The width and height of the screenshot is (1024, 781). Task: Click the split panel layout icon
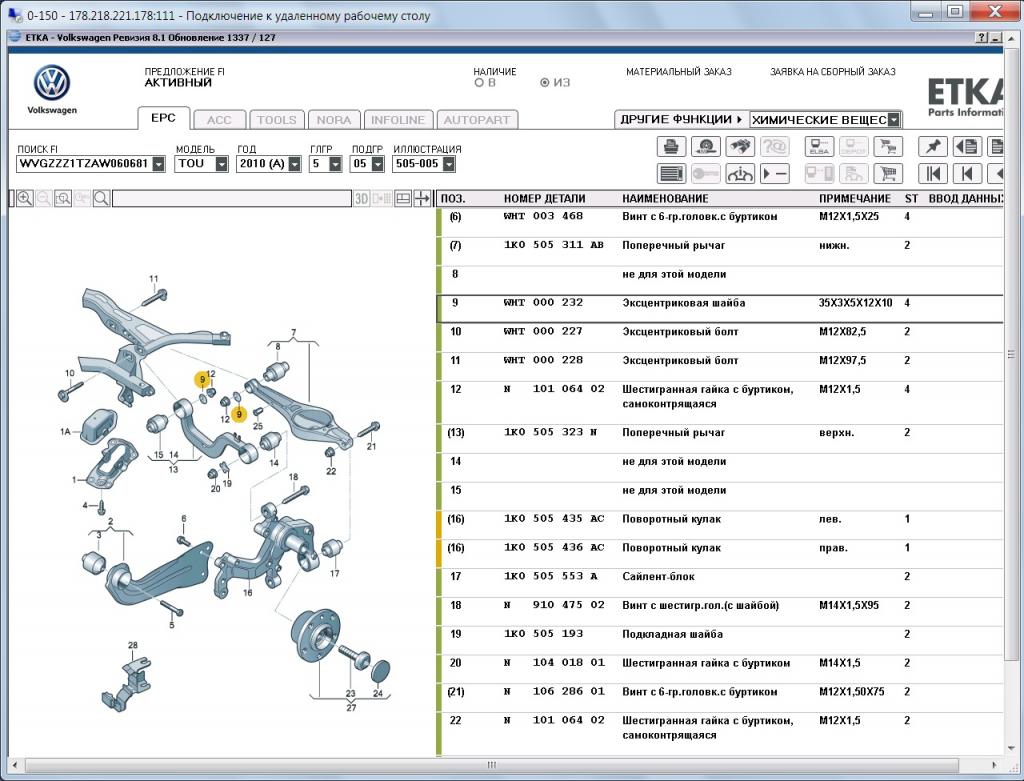point(403,199)
